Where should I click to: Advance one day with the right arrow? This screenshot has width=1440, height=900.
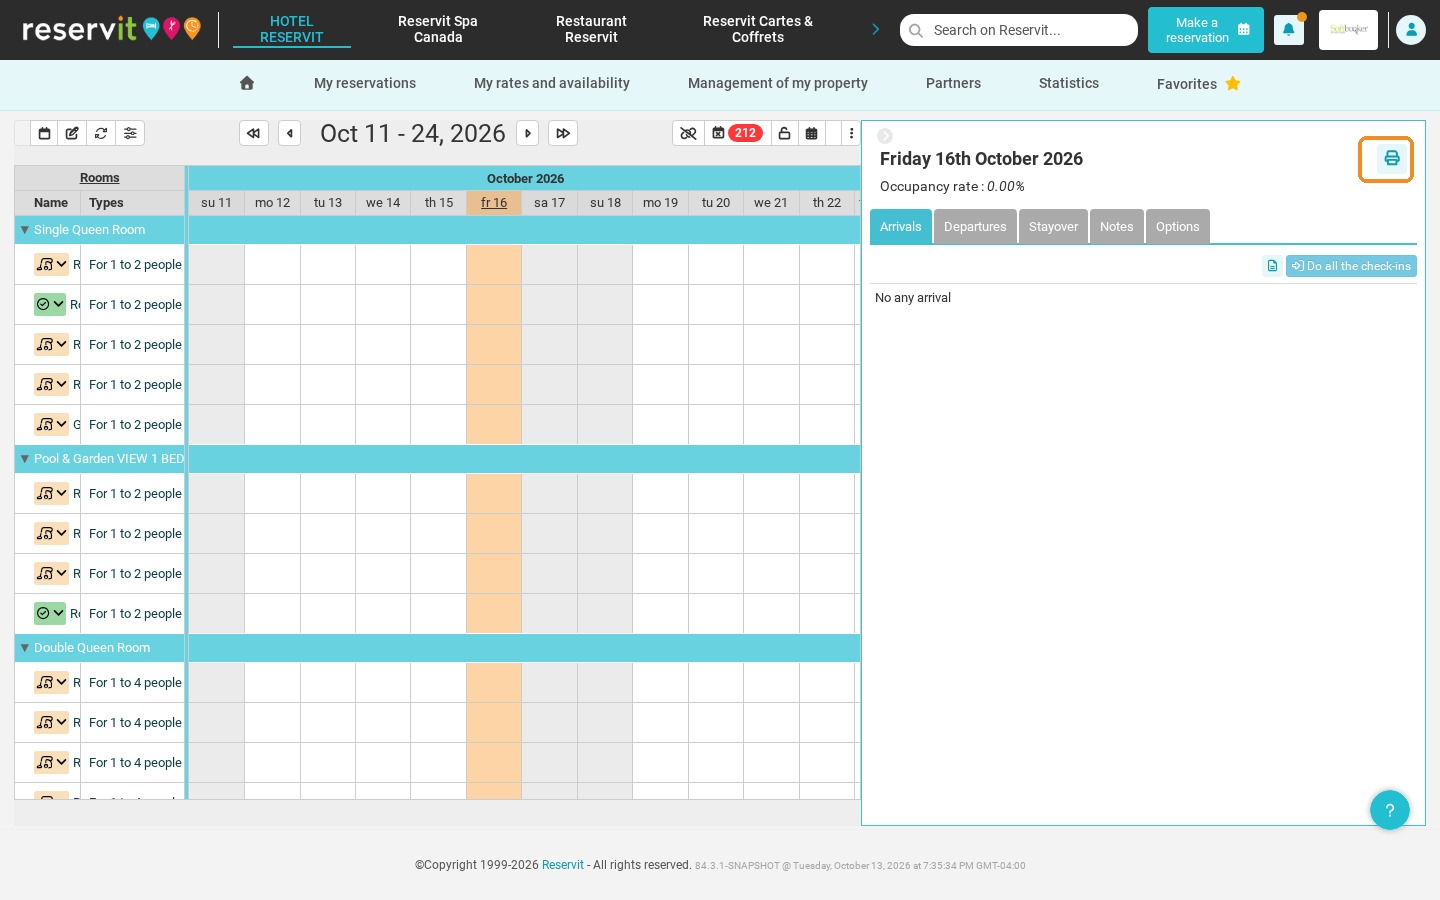coord(528,133)
